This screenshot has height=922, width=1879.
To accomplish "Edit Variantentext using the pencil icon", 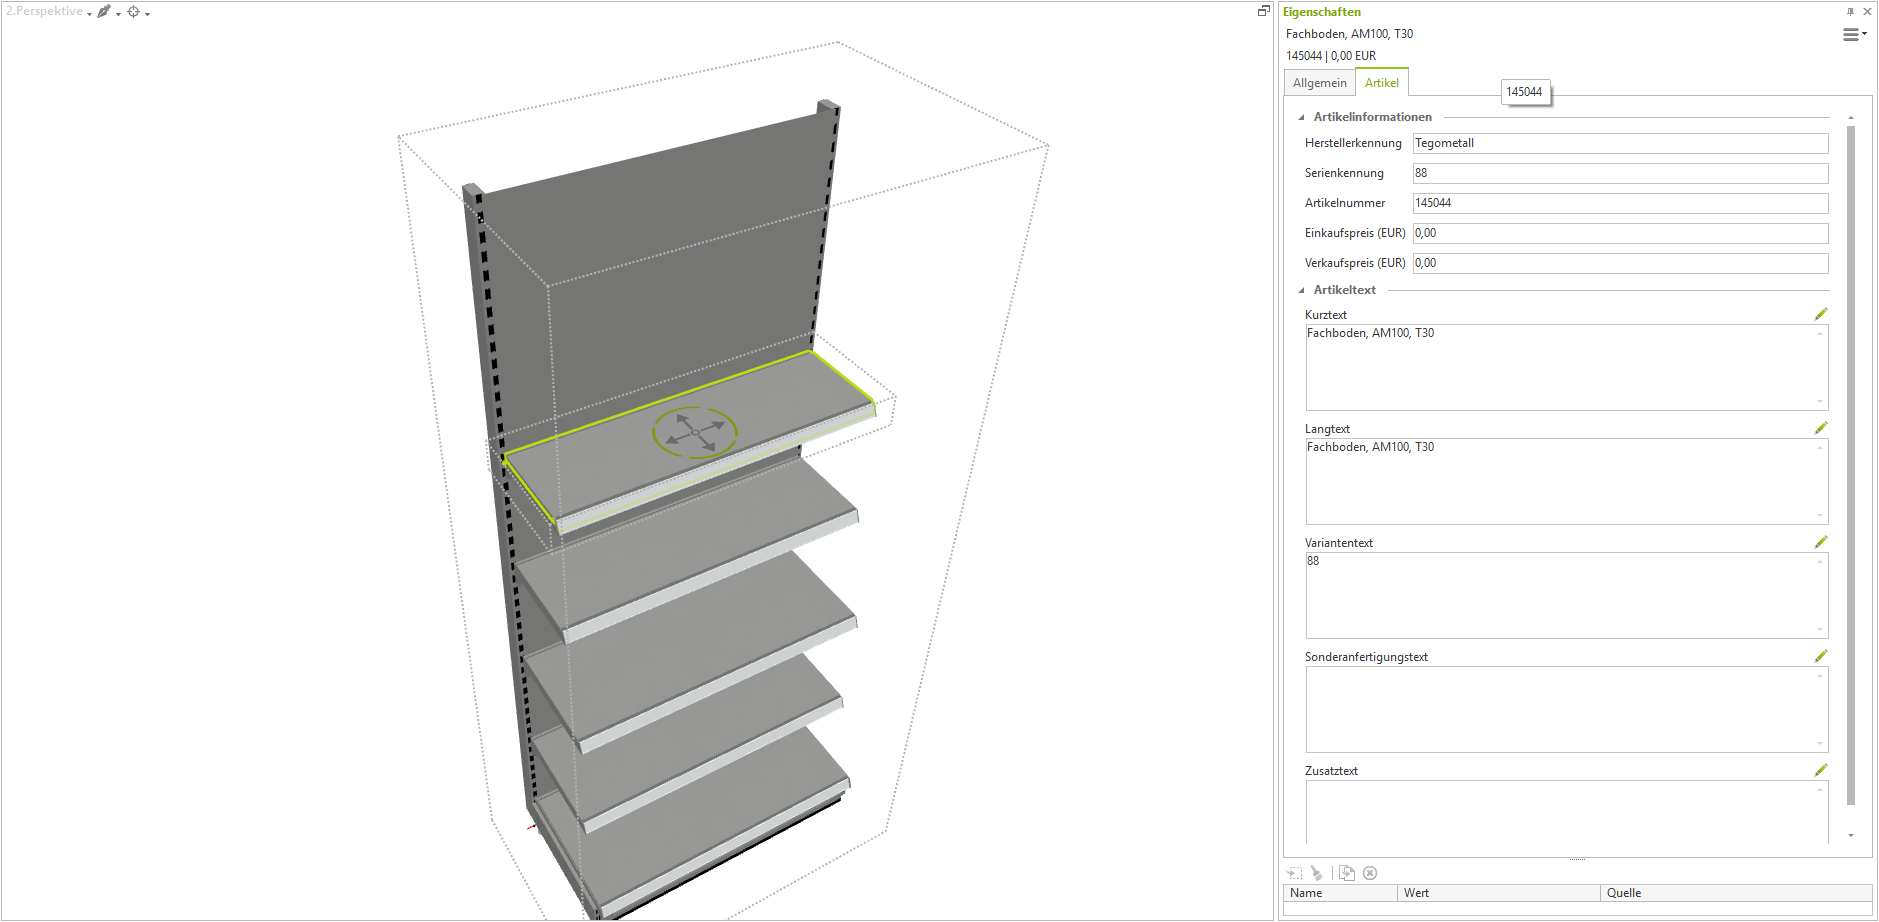I will (1820, 542).
